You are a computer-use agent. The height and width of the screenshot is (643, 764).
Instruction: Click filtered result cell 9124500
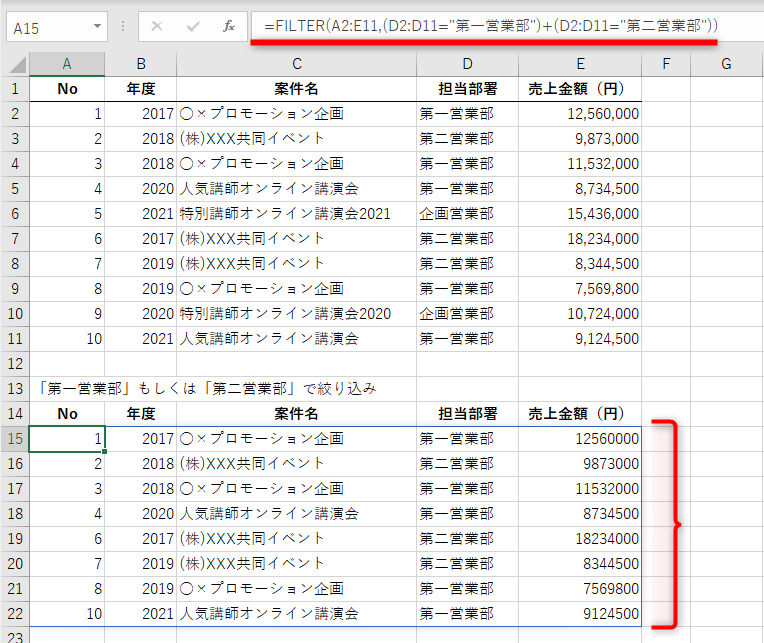pyautogui.click(x=580, y=614)
